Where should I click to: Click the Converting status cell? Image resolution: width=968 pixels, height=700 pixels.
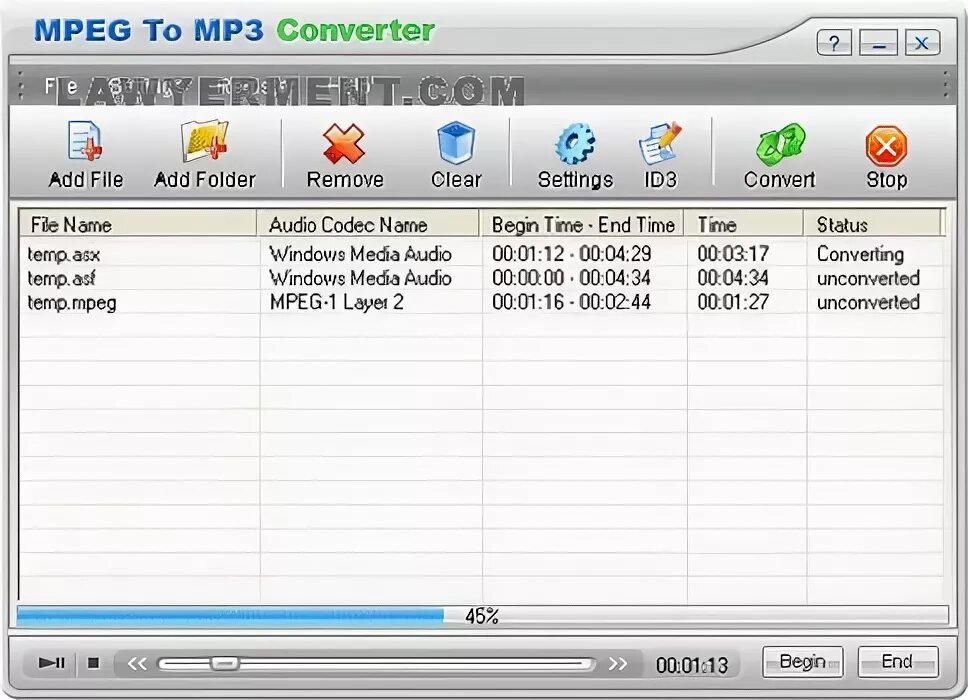tap(860, 254)
